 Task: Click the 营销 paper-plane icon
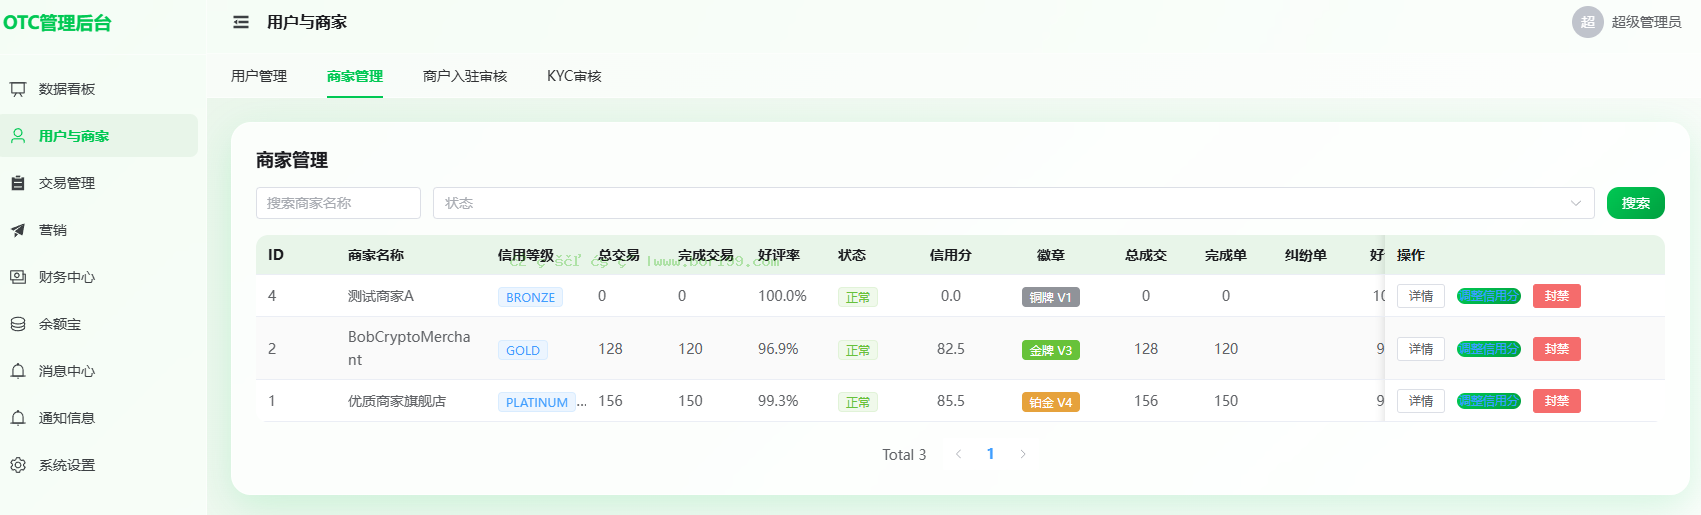coord(18,230)
